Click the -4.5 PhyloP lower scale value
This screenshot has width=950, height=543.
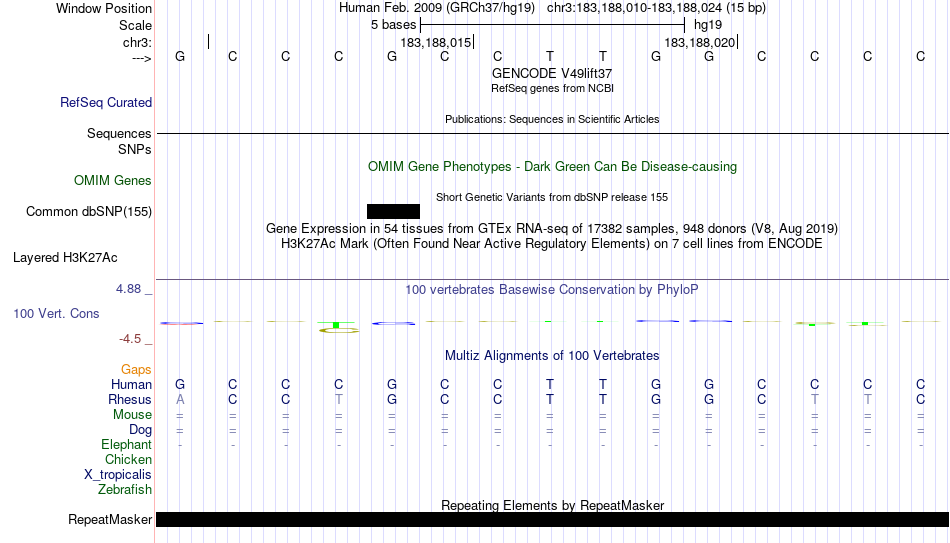click(x=130, y=339)
